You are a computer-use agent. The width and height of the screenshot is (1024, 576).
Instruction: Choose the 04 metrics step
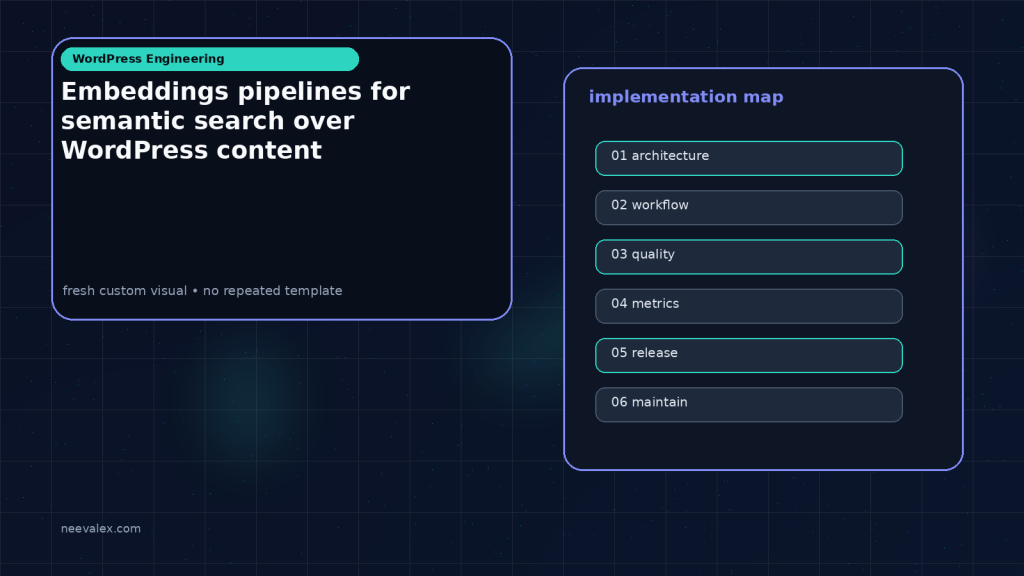click(x=748, y=306)
